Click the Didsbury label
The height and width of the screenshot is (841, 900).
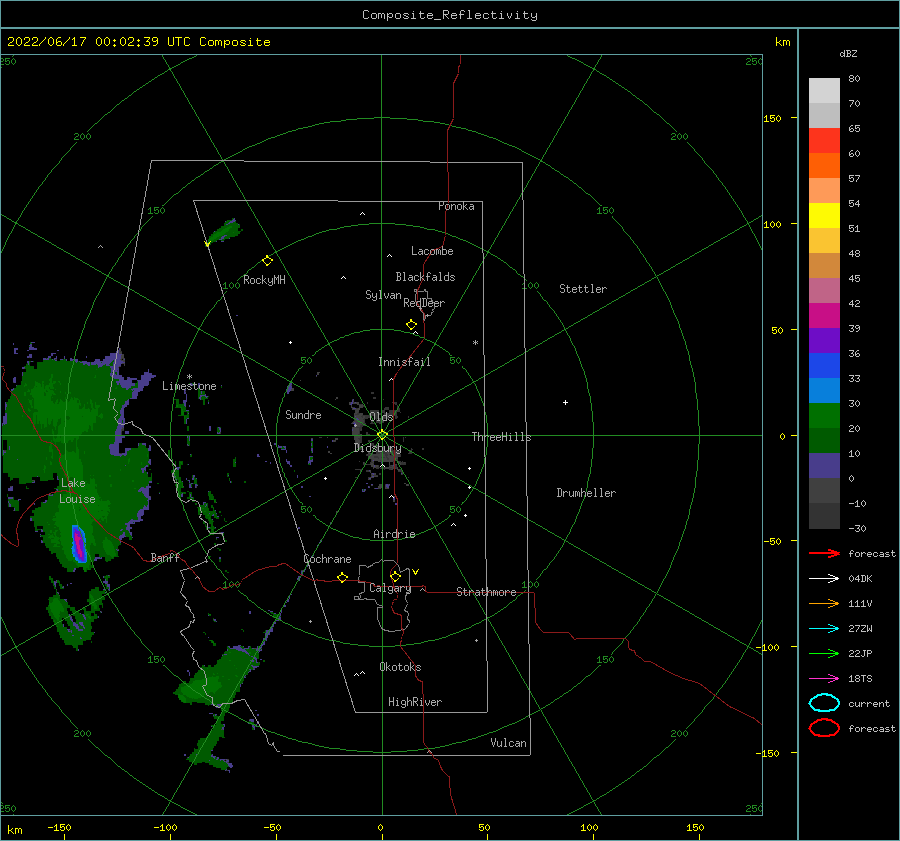tap(377, 448)
